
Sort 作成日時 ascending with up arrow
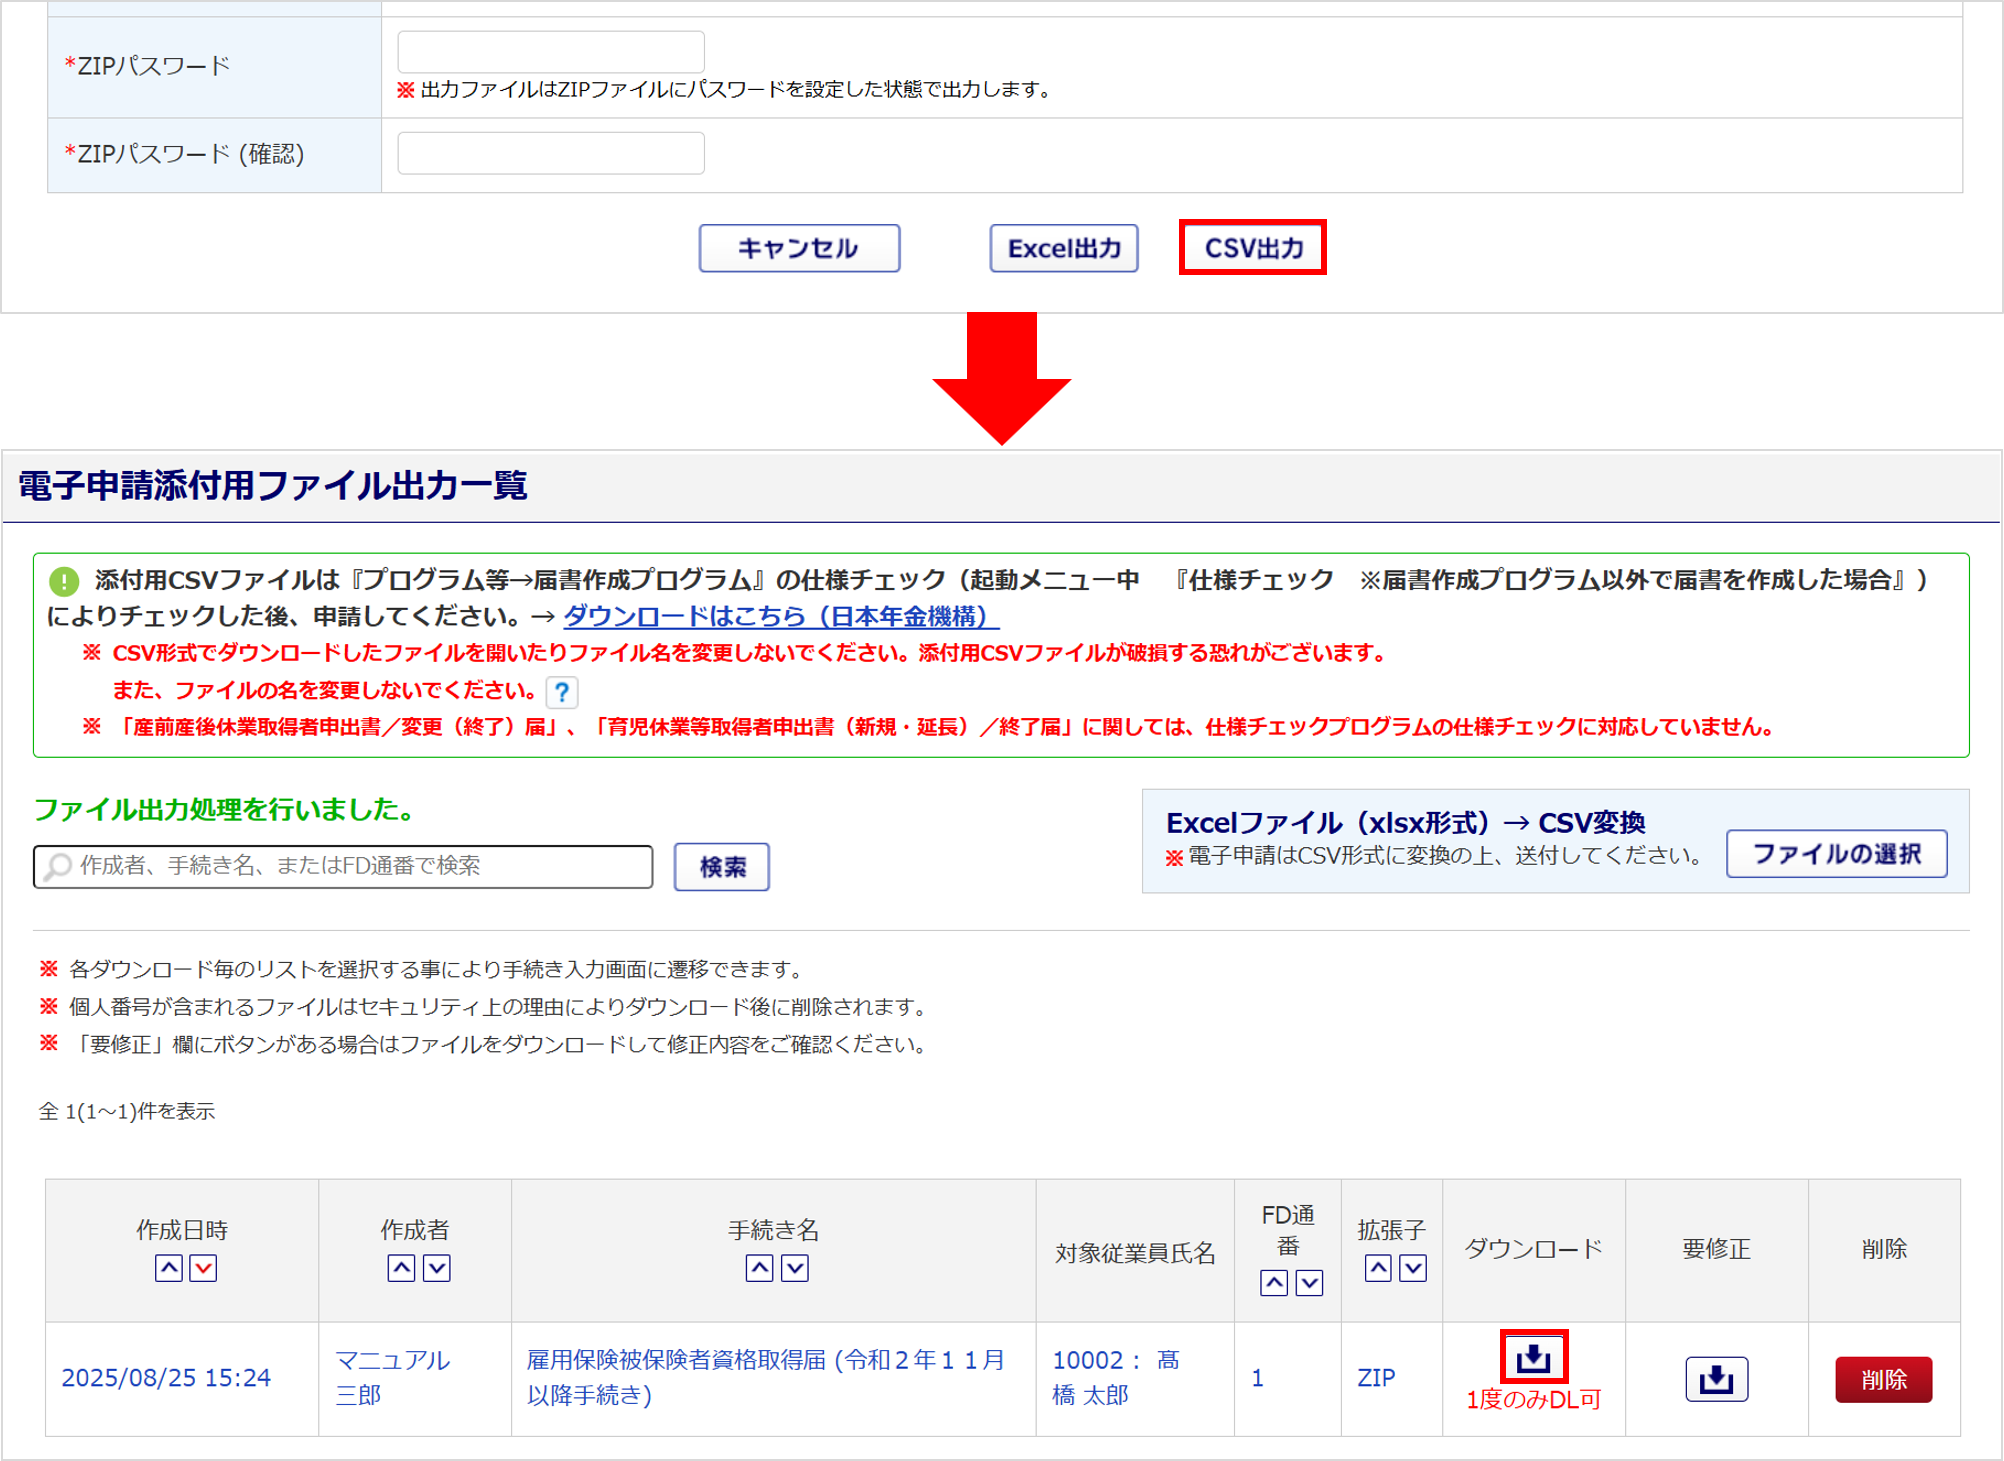tap(169, 1268)
